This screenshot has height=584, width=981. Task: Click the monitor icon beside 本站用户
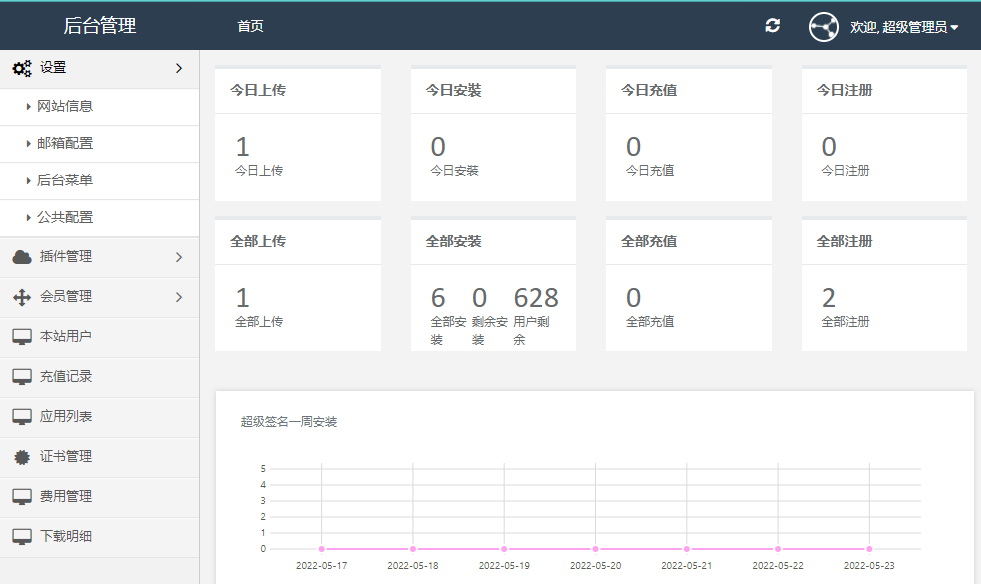tap(22, 337)
